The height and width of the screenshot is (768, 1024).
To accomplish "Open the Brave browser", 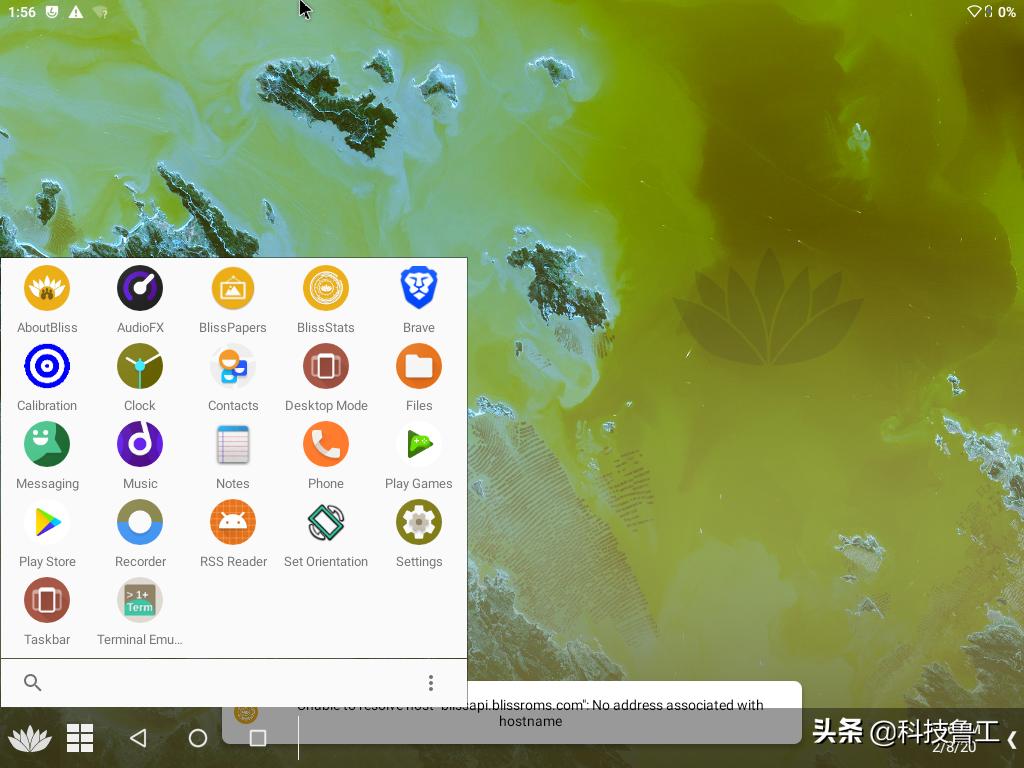I will coord(418,287).
